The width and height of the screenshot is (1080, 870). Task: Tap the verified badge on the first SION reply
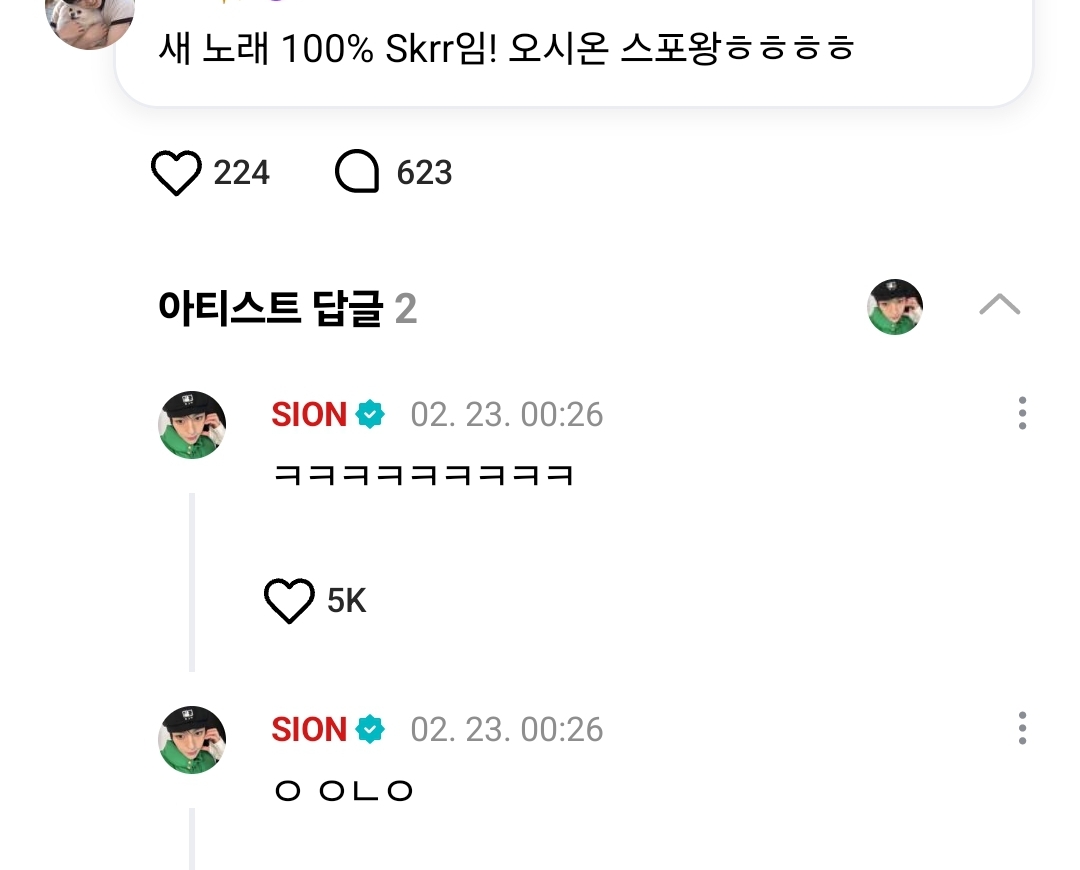point(371,414)
